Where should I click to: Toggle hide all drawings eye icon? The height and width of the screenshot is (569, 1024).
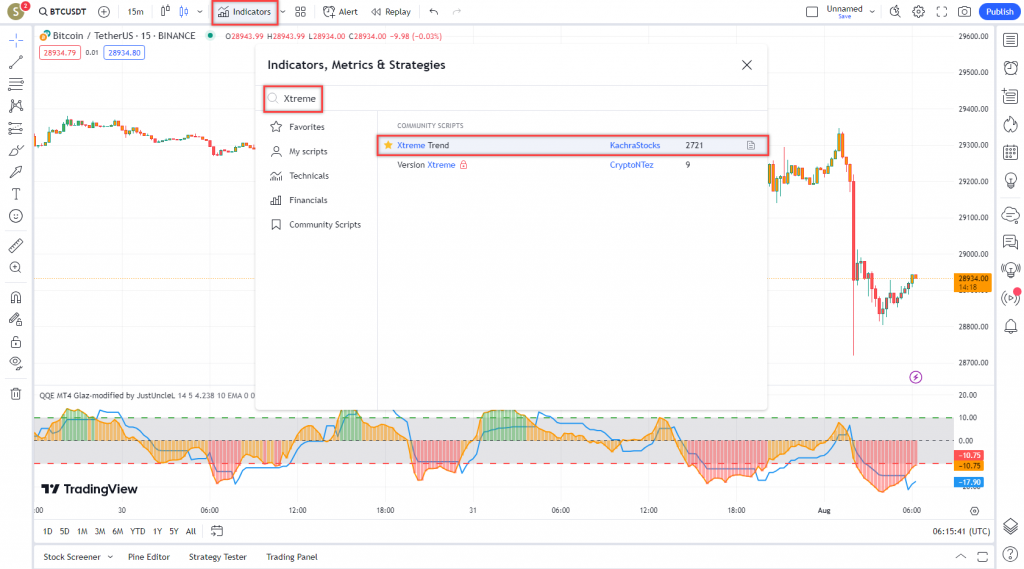[x=15, y=362]
